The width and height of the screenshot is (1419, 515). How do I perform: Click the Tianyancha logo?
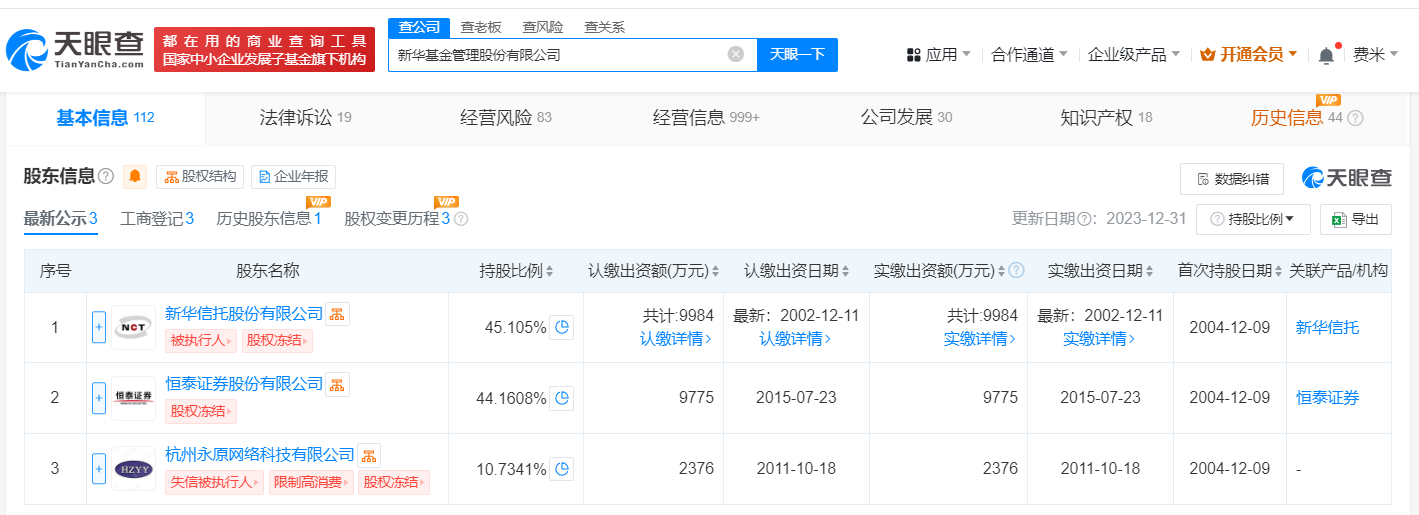pyautogui.click(x=76, y=50)
